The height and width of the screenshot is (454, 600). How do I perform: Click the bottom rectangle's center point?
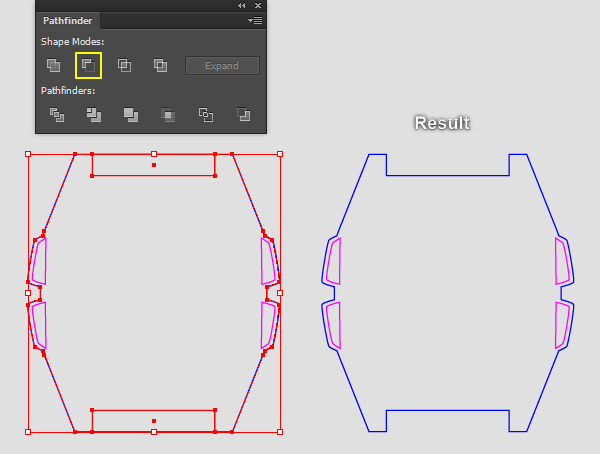pos(154,421)
